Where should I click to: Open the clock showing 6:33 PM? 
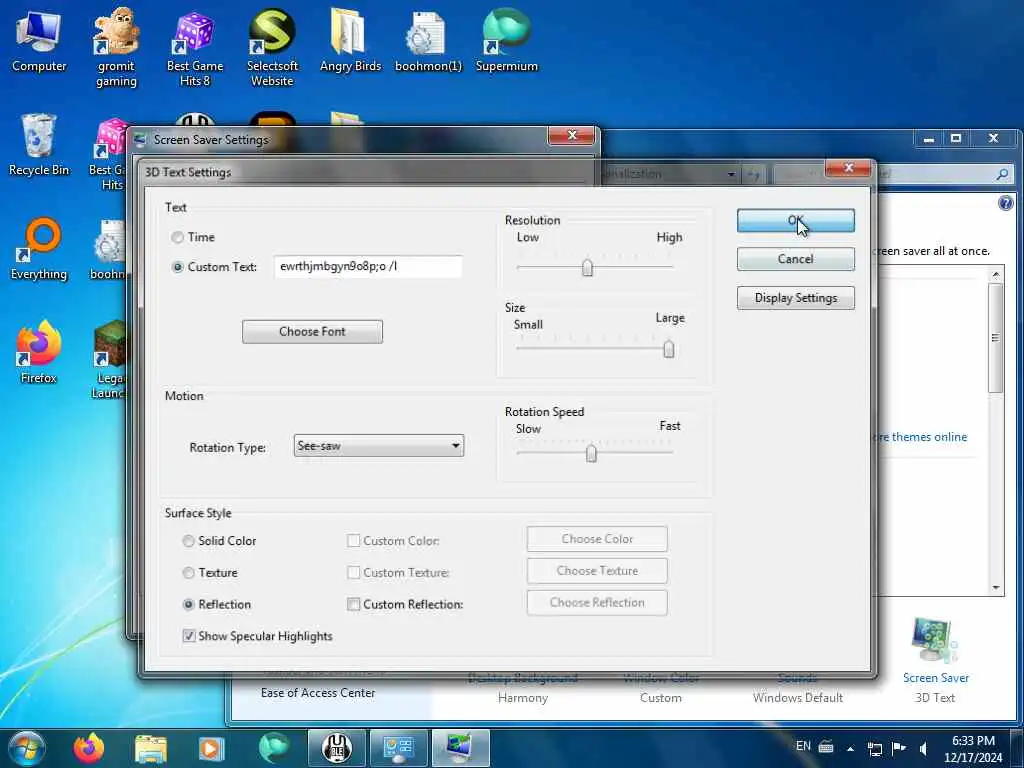[x=973, y=749]
